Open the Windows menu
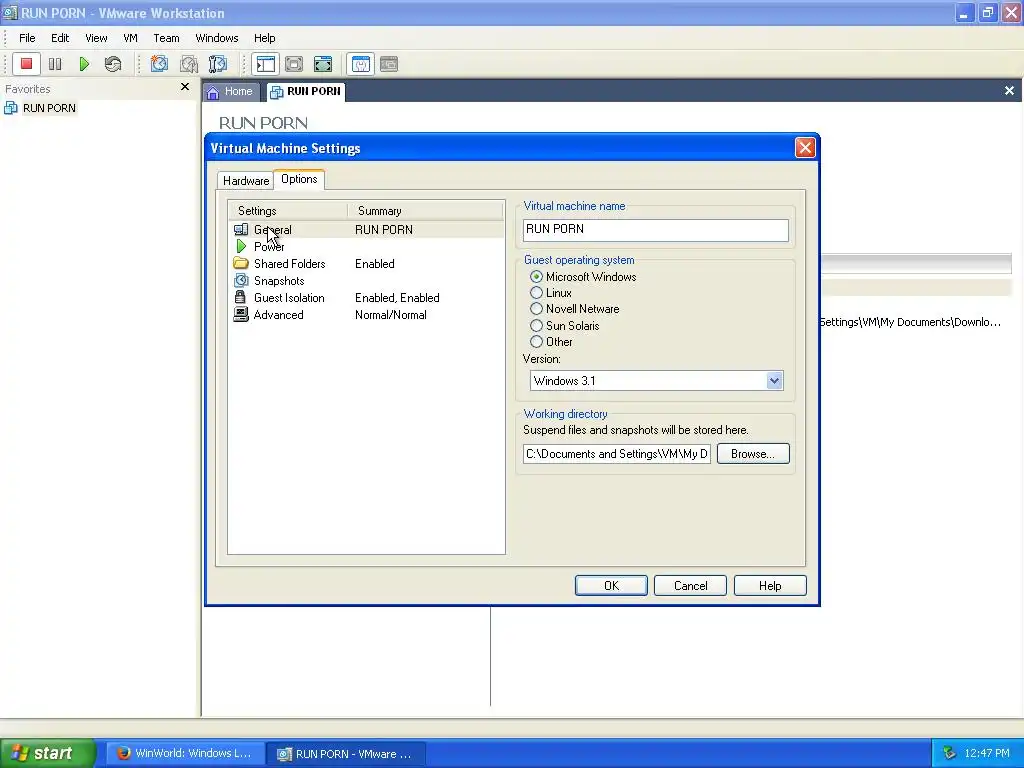The height and width of the screenshot is (768, 1024). (217, 38)
